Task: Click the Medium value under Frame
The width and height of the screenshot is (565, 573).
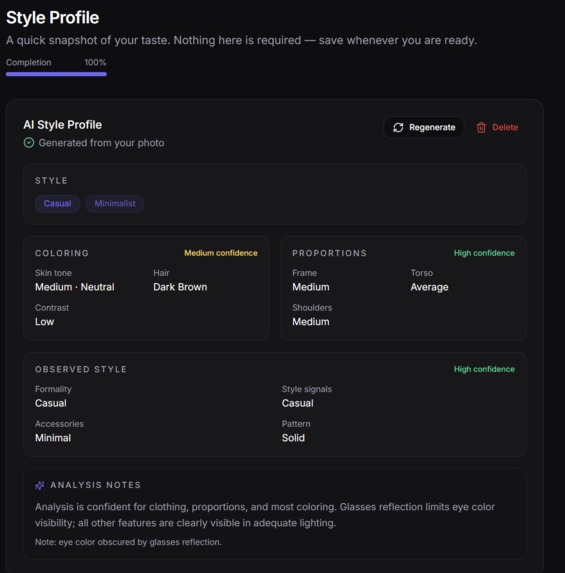Action: pos(311,287)
